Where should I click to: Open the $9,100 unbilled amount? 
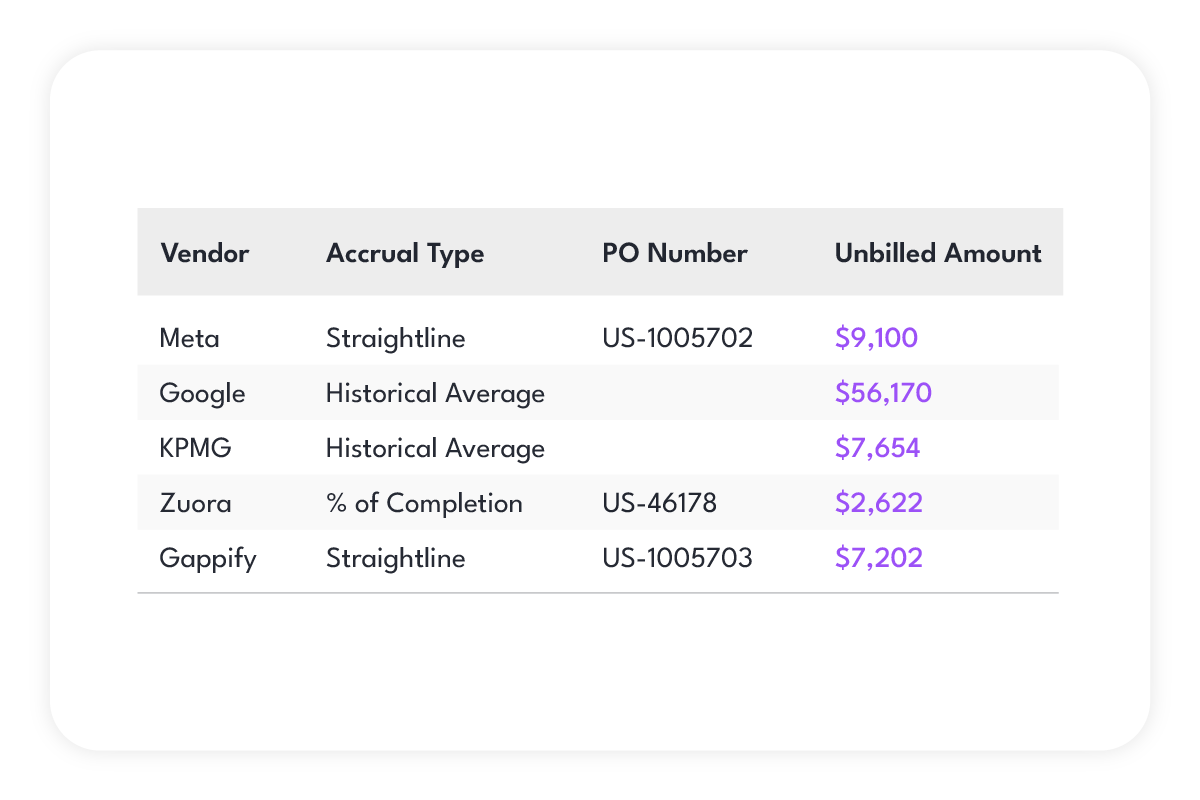pos(876,338)
